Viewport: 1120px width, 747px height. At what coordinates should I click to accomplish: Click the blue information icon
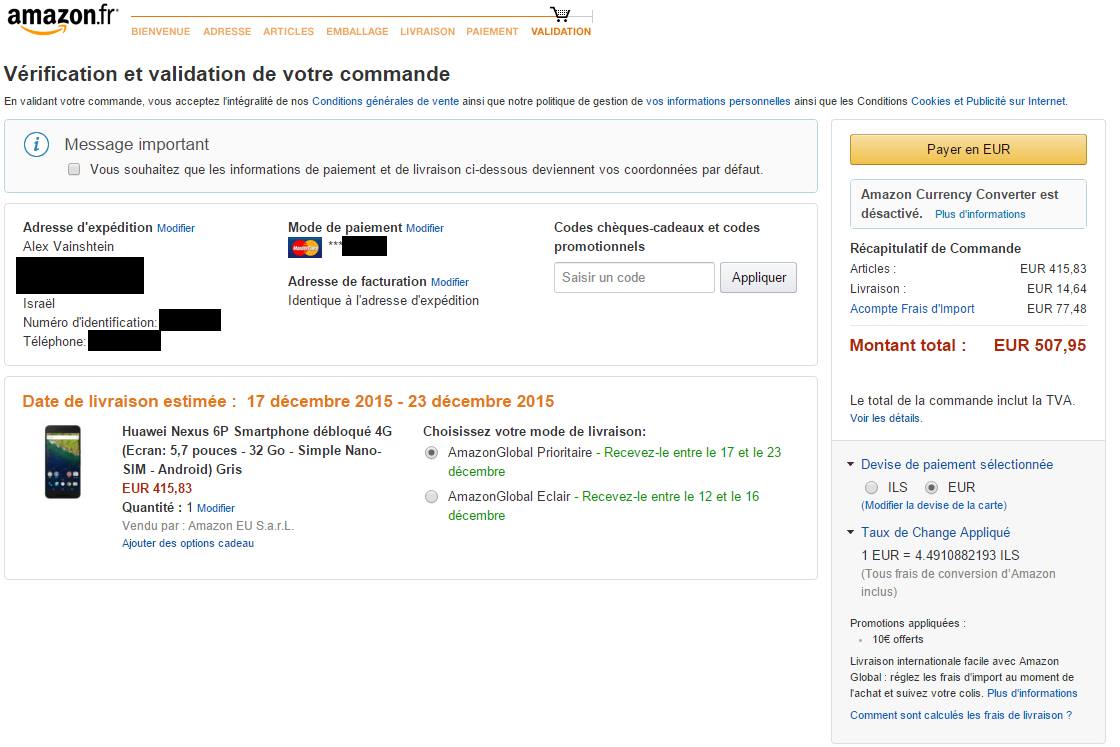pyautogui.click(x=37, y=145)
